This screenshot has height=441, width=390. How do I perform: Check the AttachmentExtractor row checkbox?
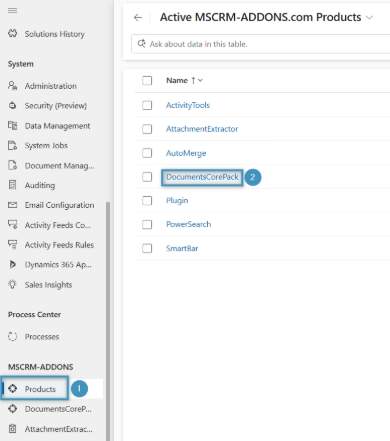coord(147,129)
